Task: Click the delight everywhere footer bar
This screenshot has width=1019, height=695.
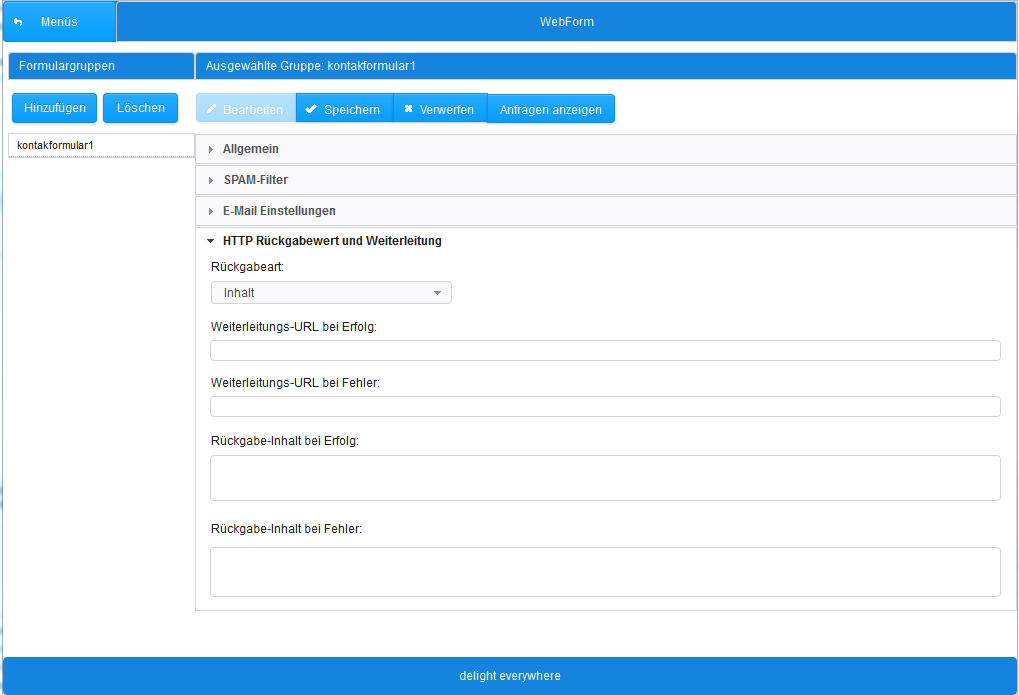Action: pos(509,676)
